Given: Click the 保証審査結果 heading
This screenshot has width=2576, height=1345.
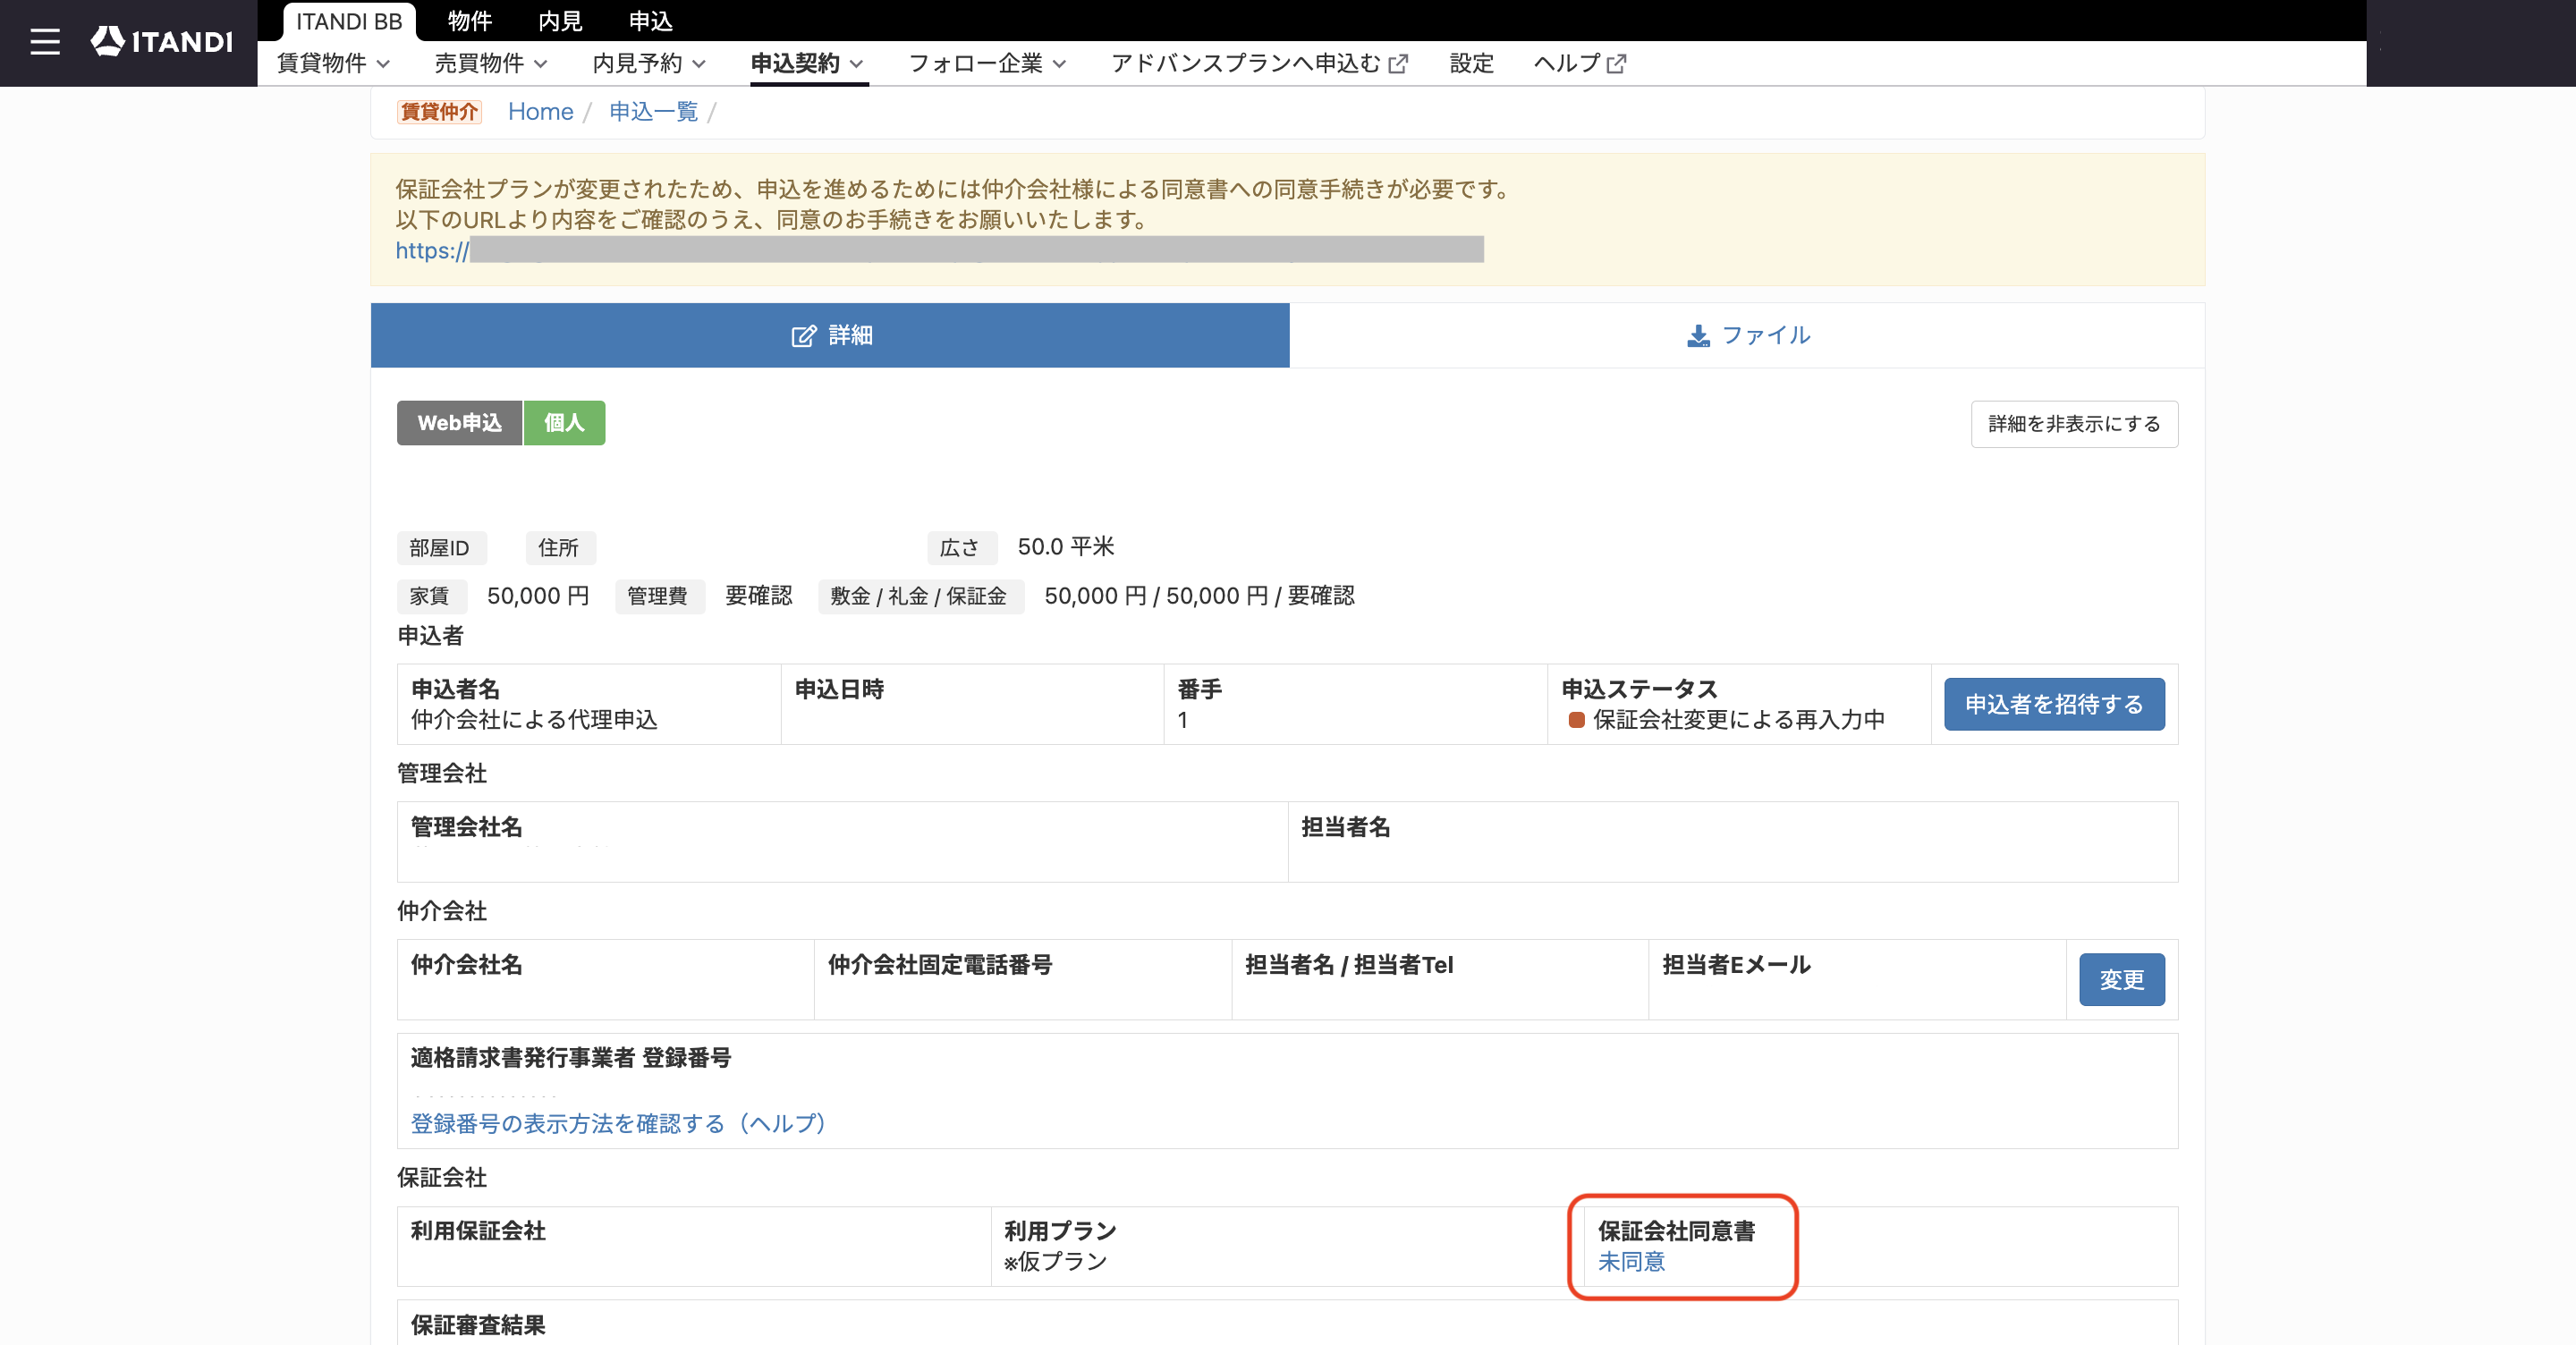Looking at the screenshot, I should pyautogui.click(x=478, y=1325).
